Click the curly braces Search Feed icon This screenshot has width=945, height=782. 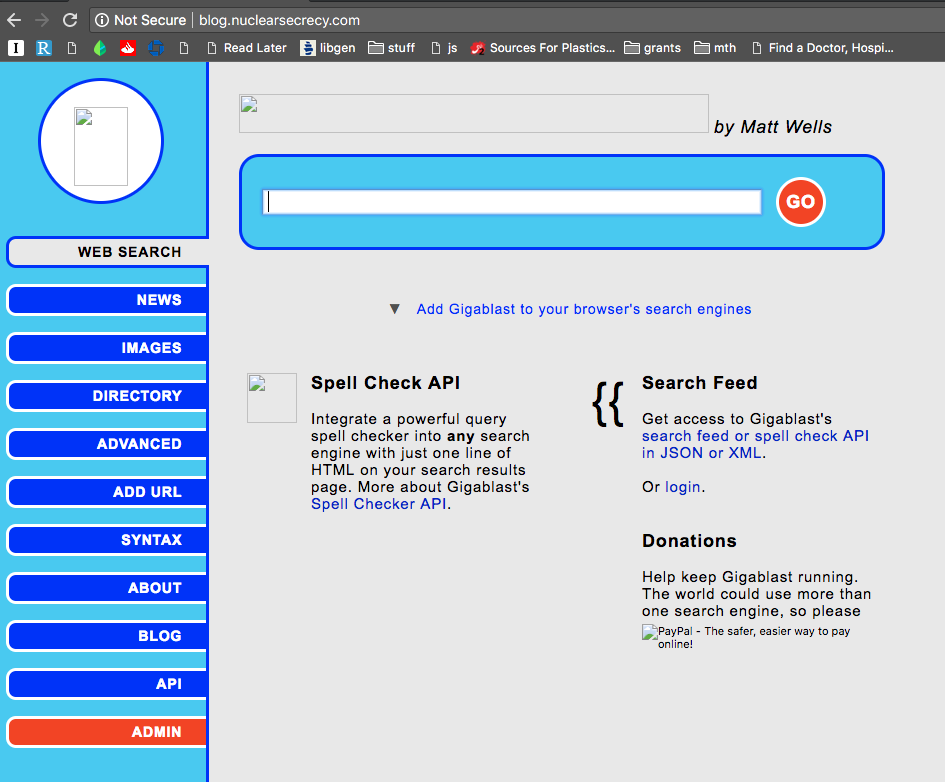tap(608, 404)
